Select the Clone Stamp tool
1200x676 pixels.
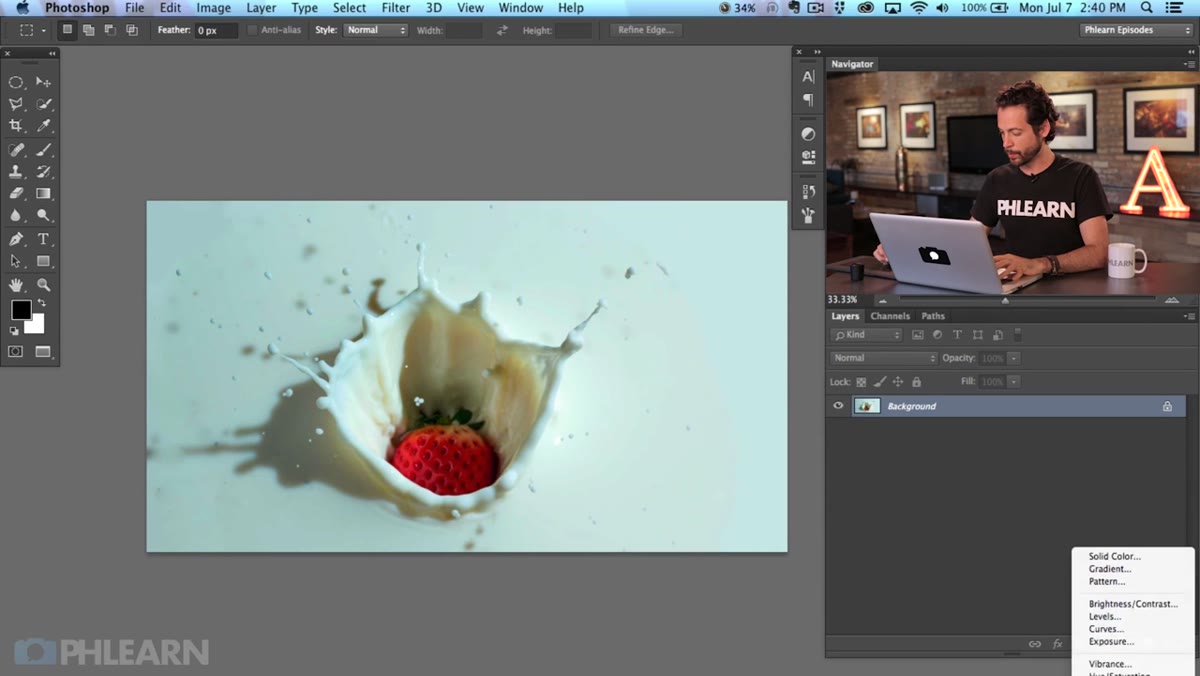16,172
